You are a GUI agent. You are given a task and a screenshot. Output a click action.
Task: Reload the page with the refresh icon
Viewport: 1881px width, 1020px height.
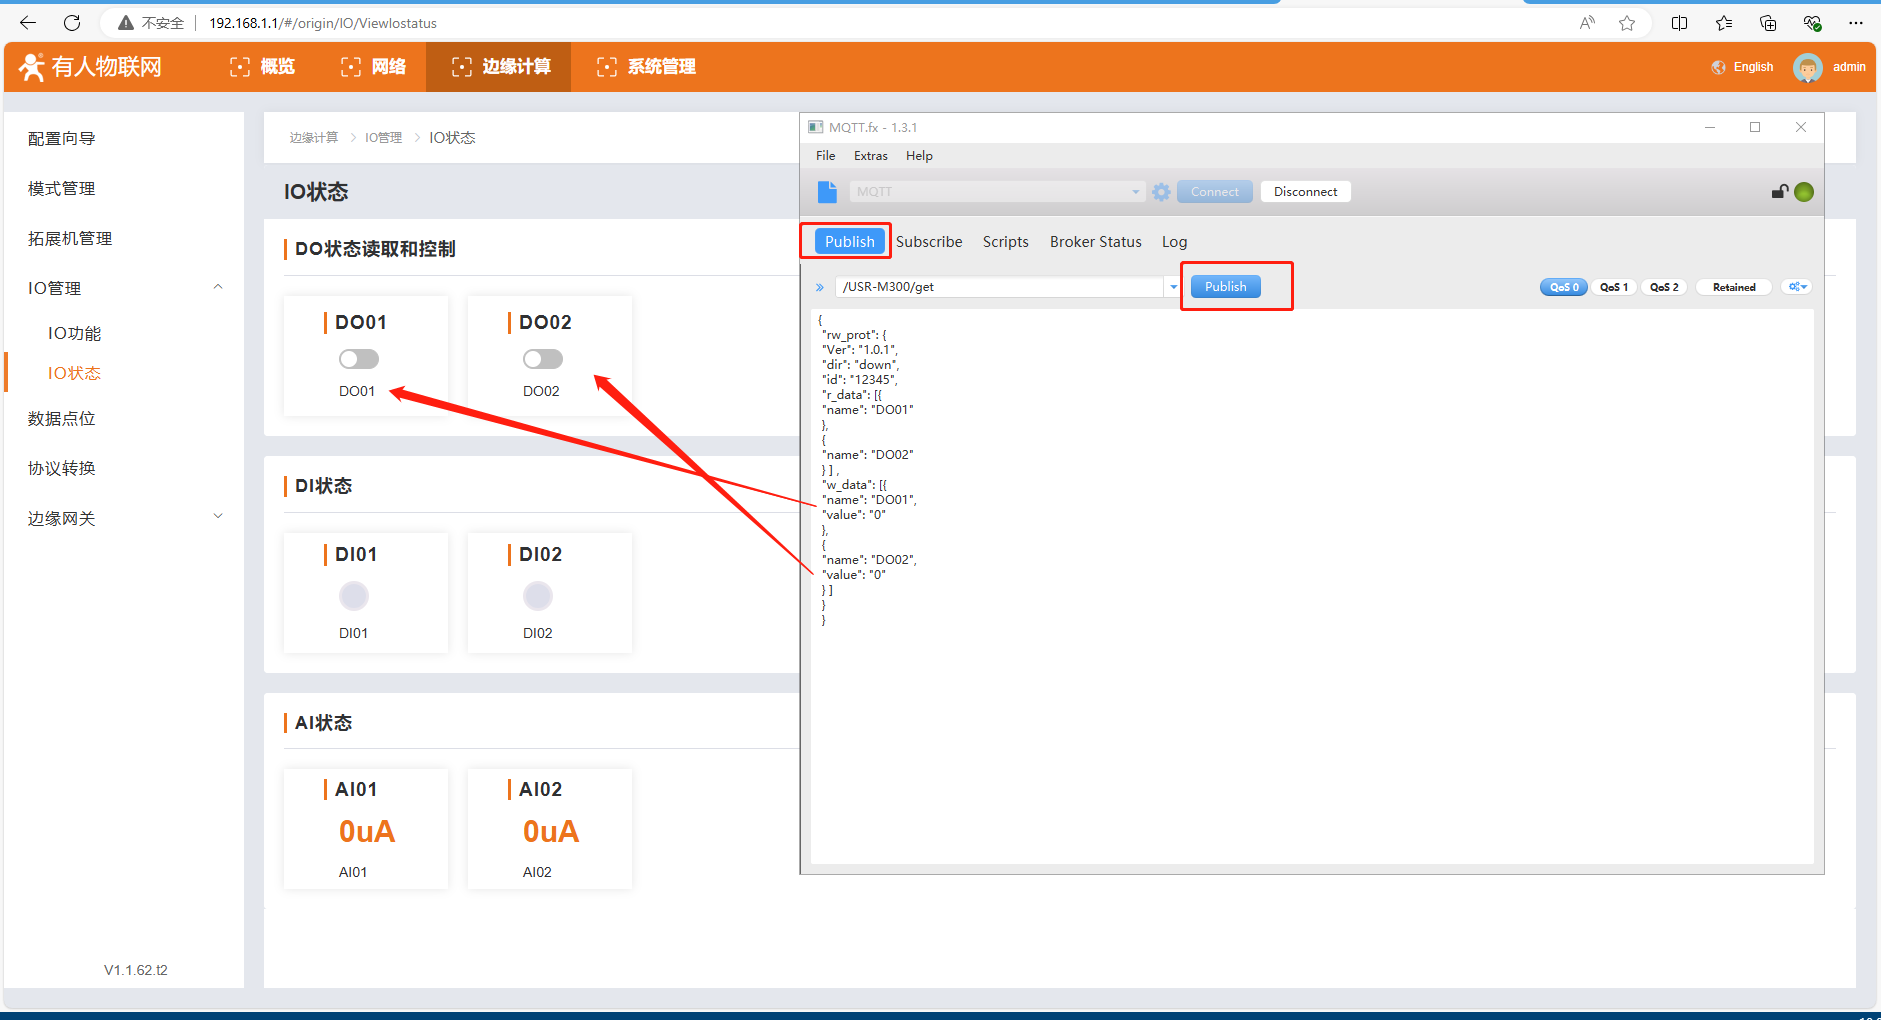pos(72,23)
